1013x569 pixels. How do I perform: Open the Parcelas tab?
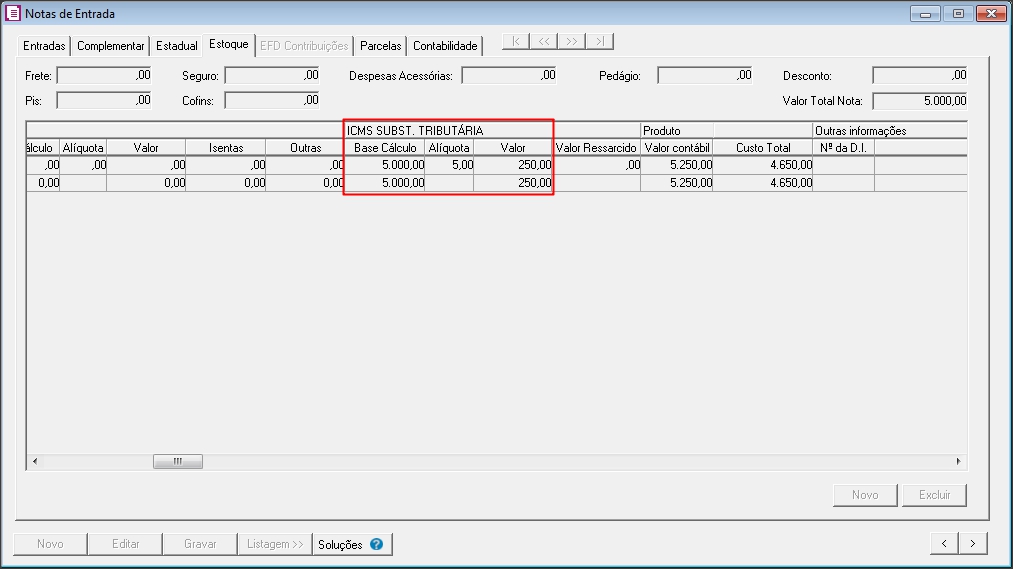380,46
